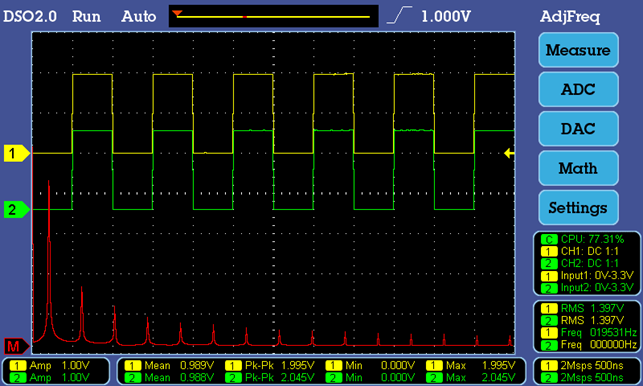This screenshot has width=643, height=386.
Task: Select the green channel 2 ground marker
Action: (x=16, y=210)
